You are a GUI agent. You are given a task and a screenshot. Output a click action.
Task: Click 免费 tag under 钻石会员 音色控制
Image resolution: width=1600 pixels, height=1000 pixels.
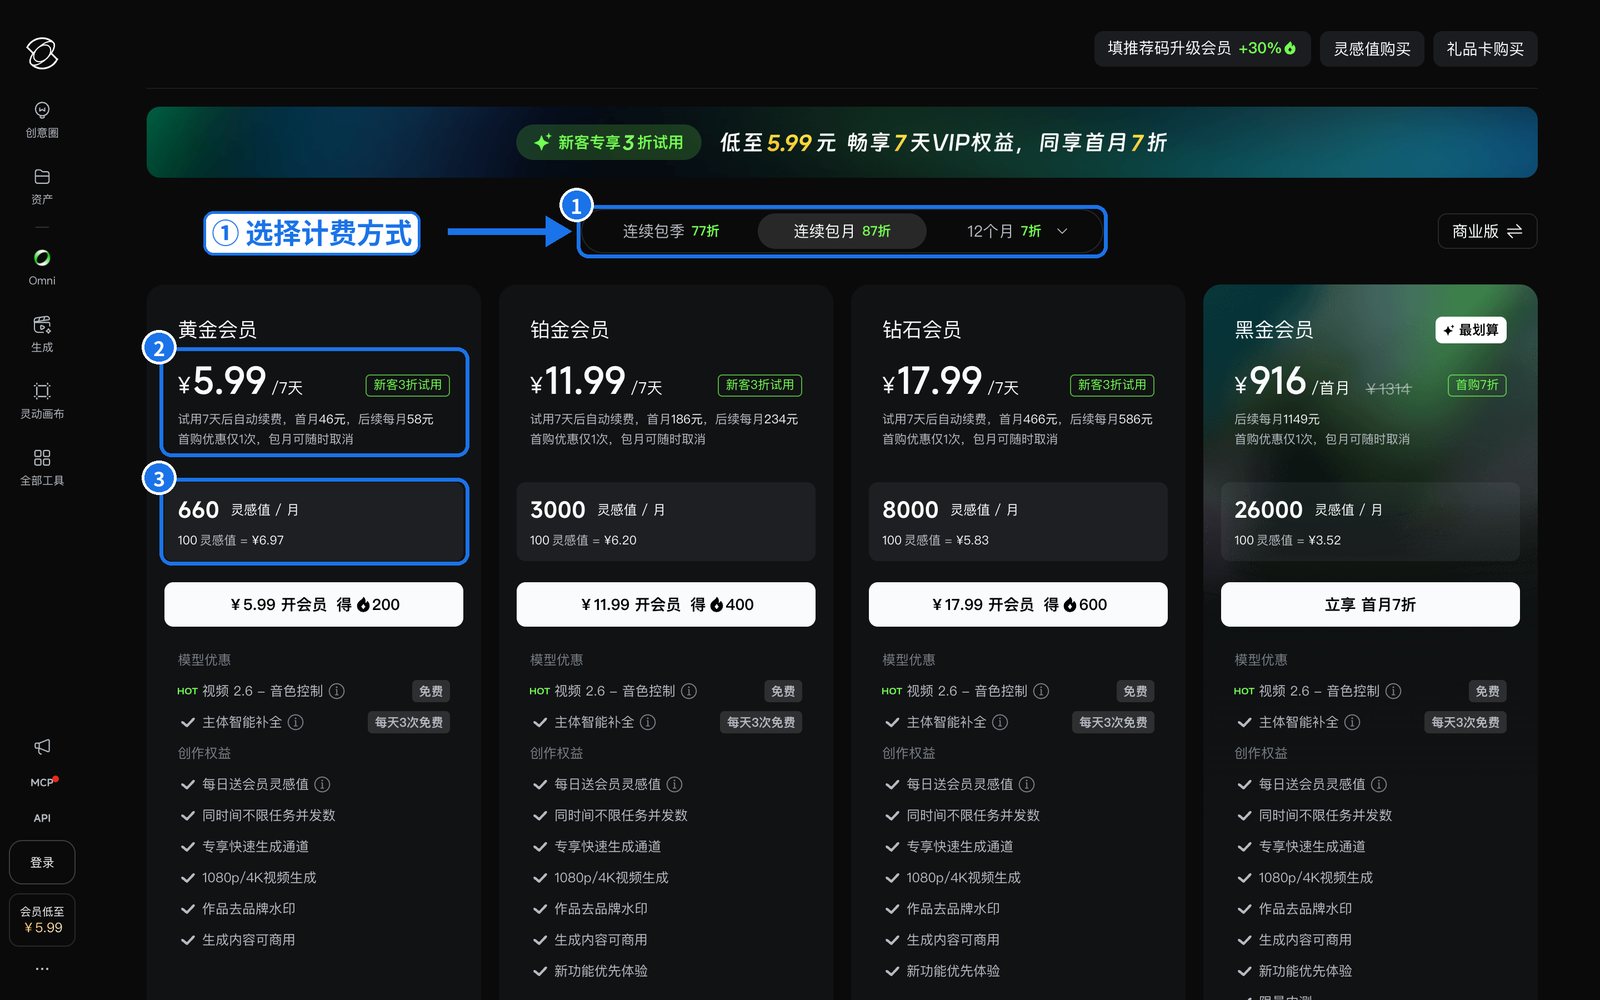(x=1135, y=691)
